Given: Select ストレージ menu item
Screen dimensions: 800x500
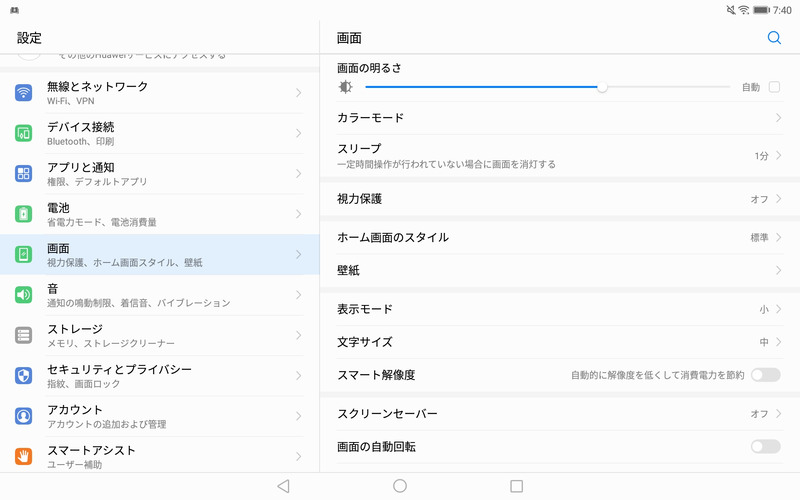Looking at the screenshot, I should click(x=160, y=335).
